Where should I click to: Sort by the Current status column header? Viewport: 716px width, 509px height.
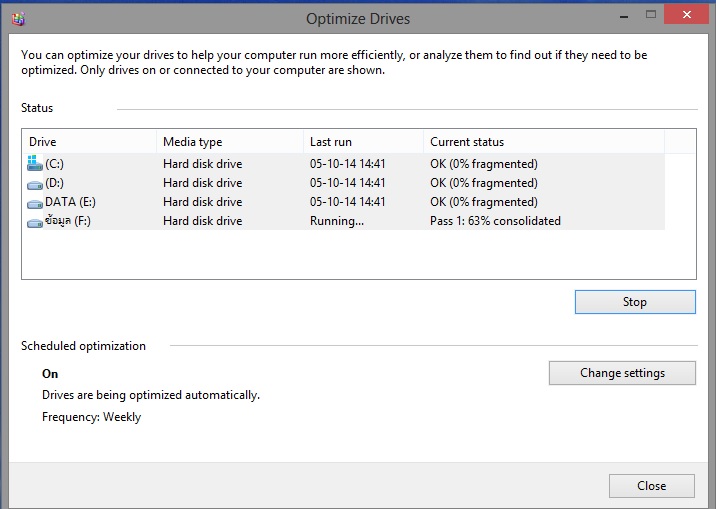(x=544, y=142)
